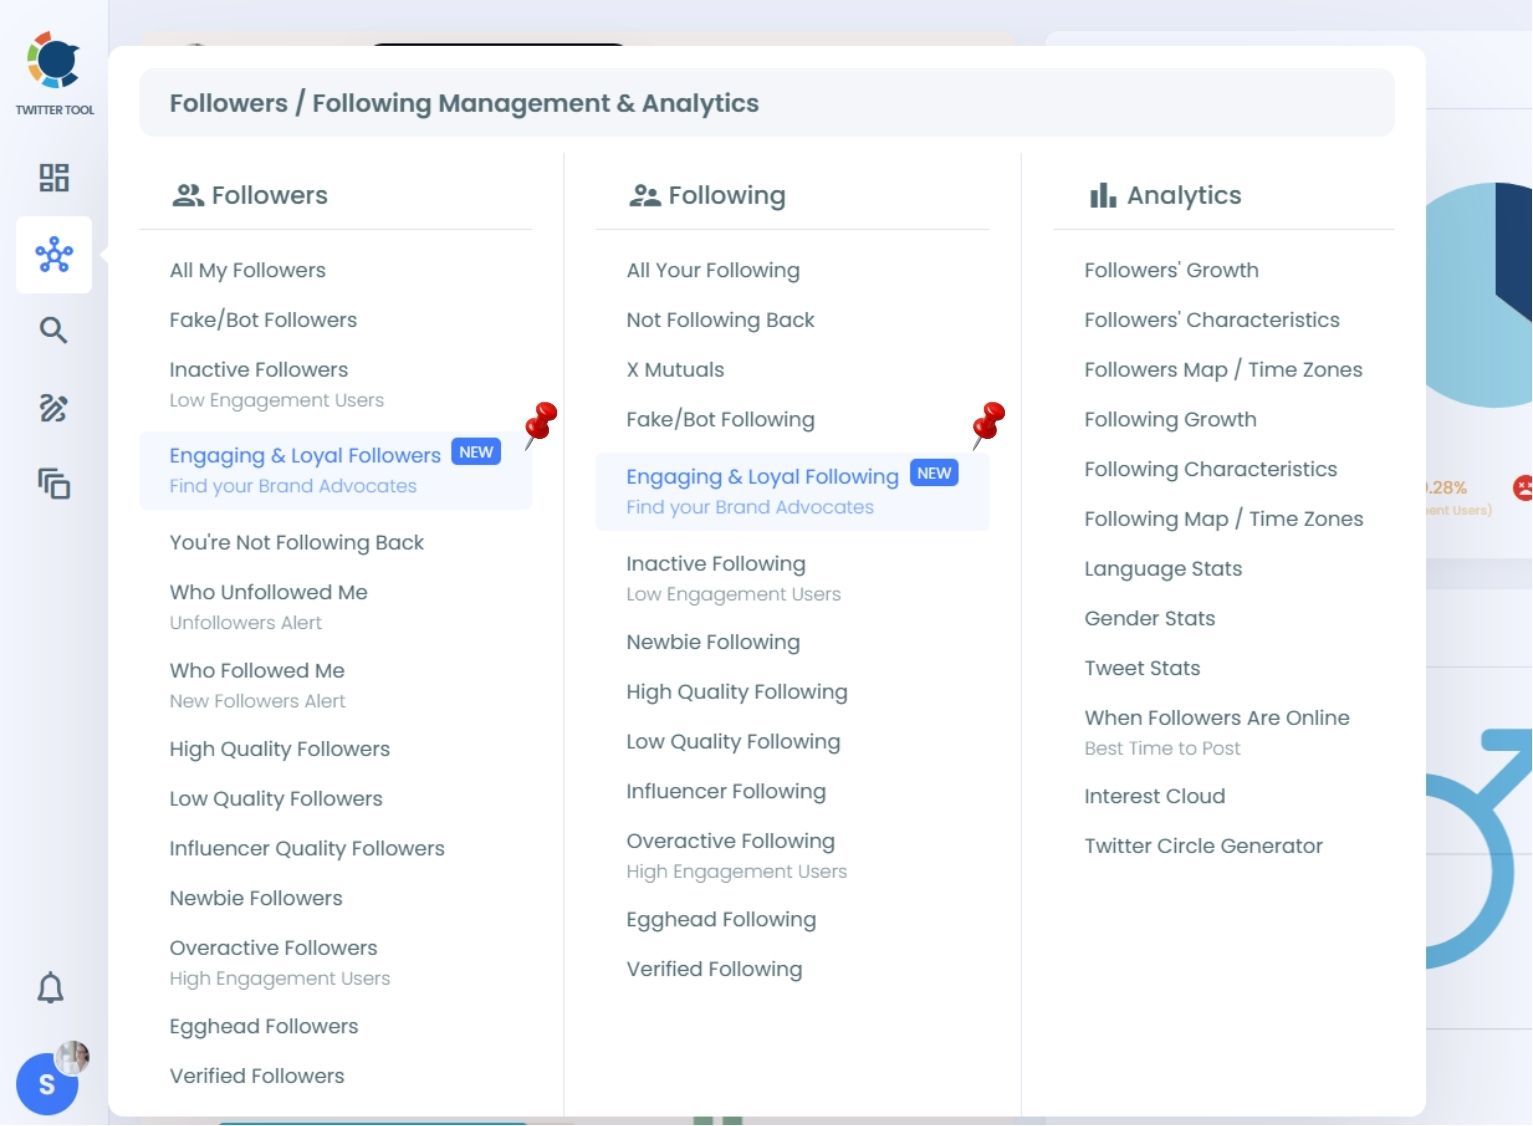This screenshot has height=1126, width=1533.
Task: Open Engaging & Loyal Followers
Action: point(305,456)
